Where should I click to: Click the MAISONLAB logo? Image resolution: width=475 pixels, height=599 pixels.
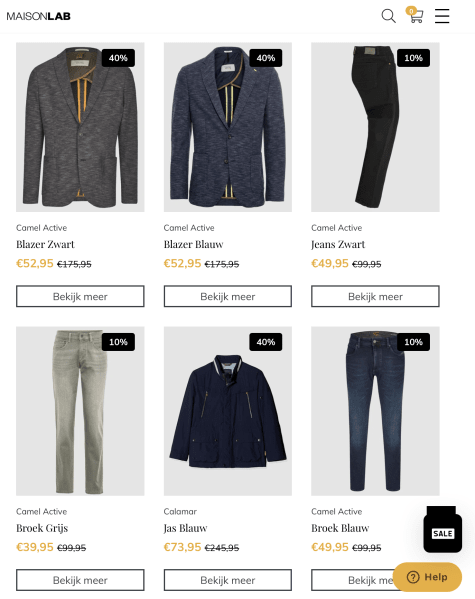click(x=39, y=16)
